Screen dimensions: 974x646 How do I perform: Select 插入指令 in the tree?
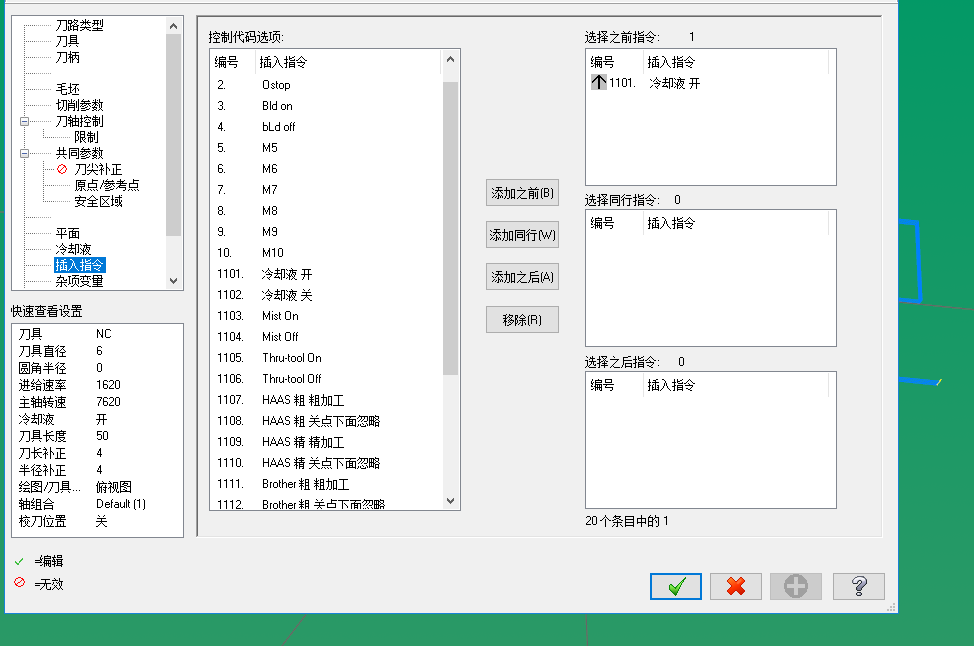tap(80, 265)
